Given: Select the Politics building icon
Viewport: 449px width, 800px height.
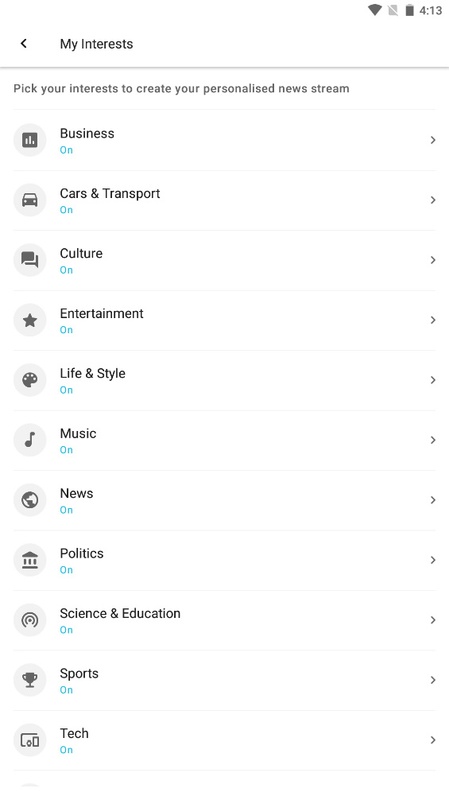Looking at the screenshot, I should pyautogui.click(x=30, y=560).
